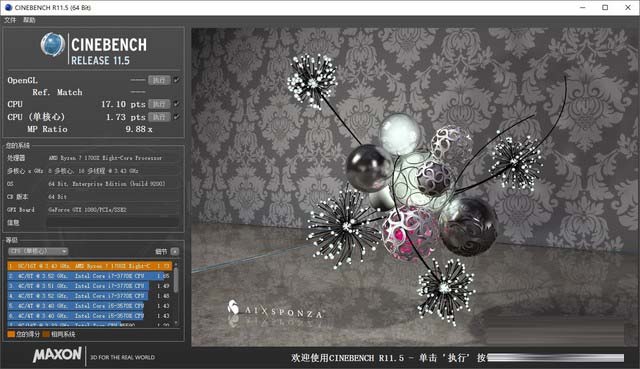Open the CPU (单核心) ranking dropdown
Image resolution: width=640 pixels, height=369 pixels.
point(38,251)
